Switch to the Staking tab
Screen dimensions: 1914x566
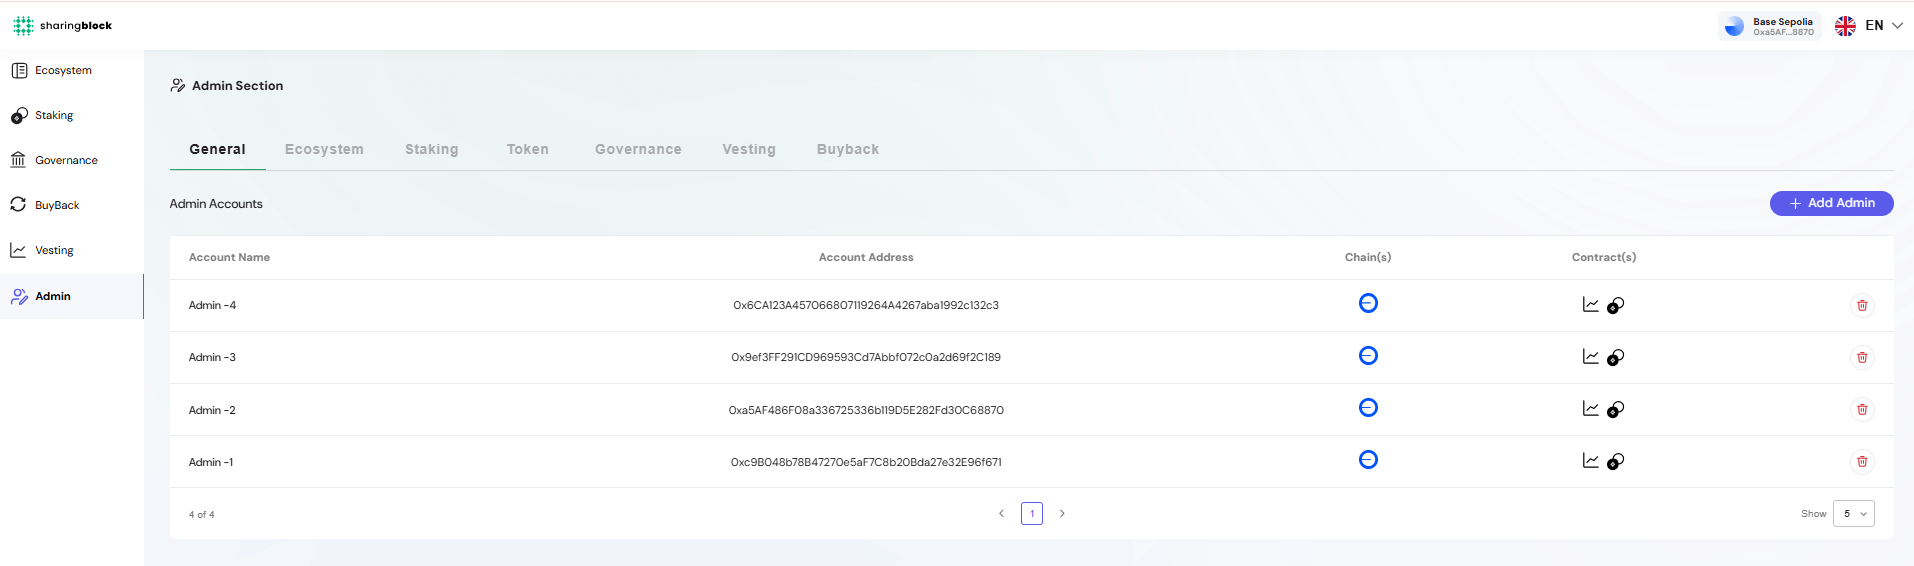tap(432, 149)
